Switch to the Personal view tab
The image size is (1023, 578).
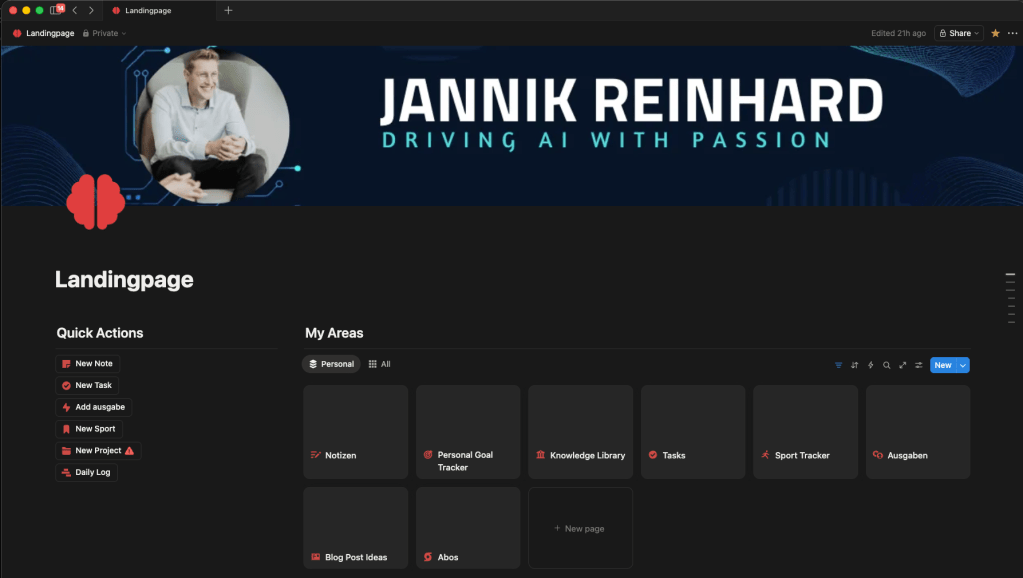click(331, 364)
